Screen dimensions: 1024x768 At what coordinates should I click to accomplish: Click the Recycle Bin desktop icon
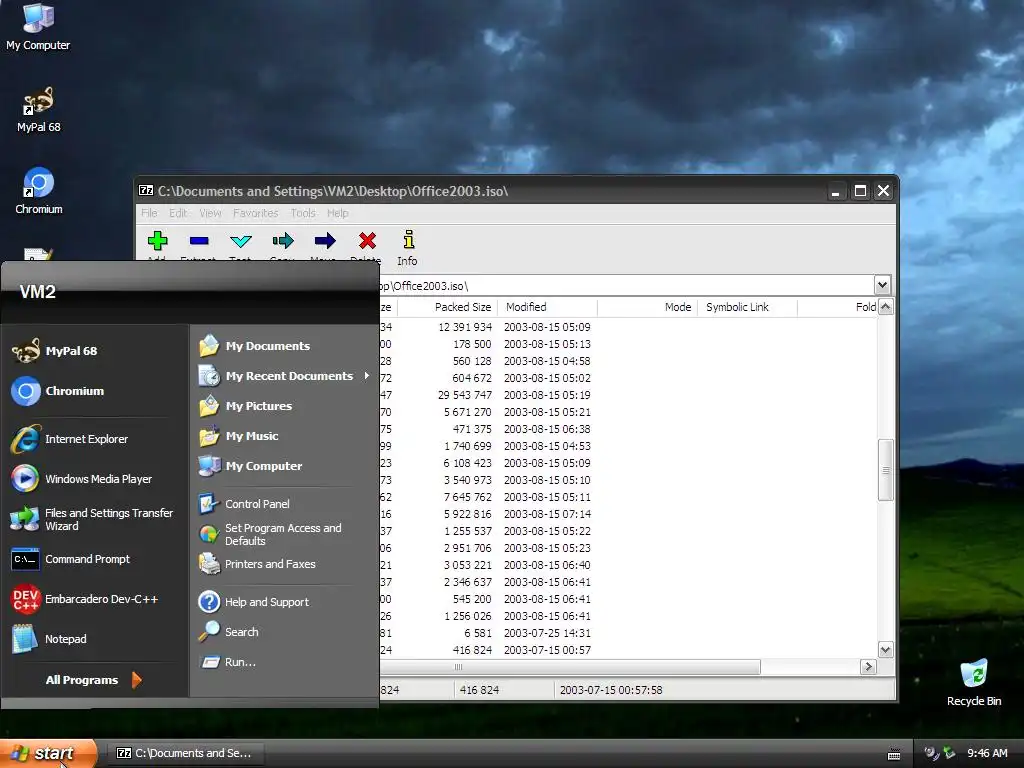pos(974,682)
